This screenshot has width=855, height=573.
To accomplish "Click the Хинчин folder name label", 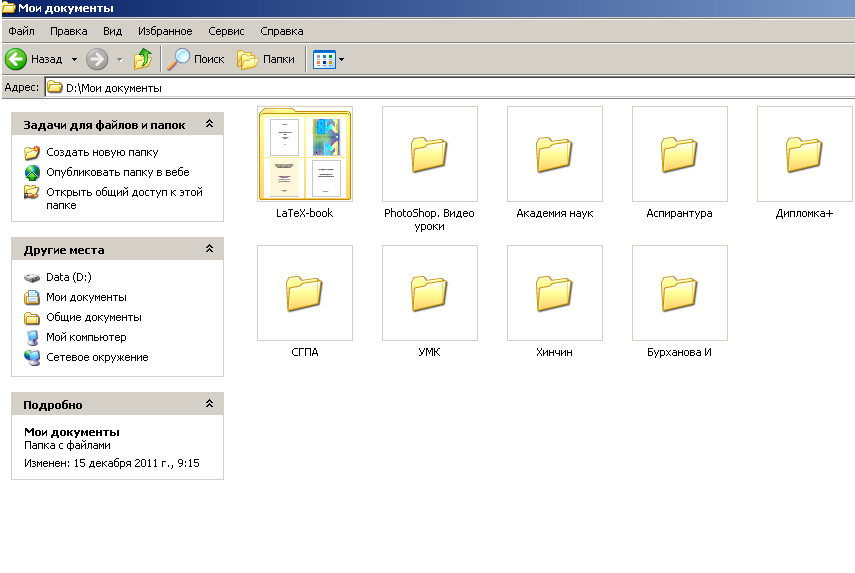I will [x=554, y=352].
